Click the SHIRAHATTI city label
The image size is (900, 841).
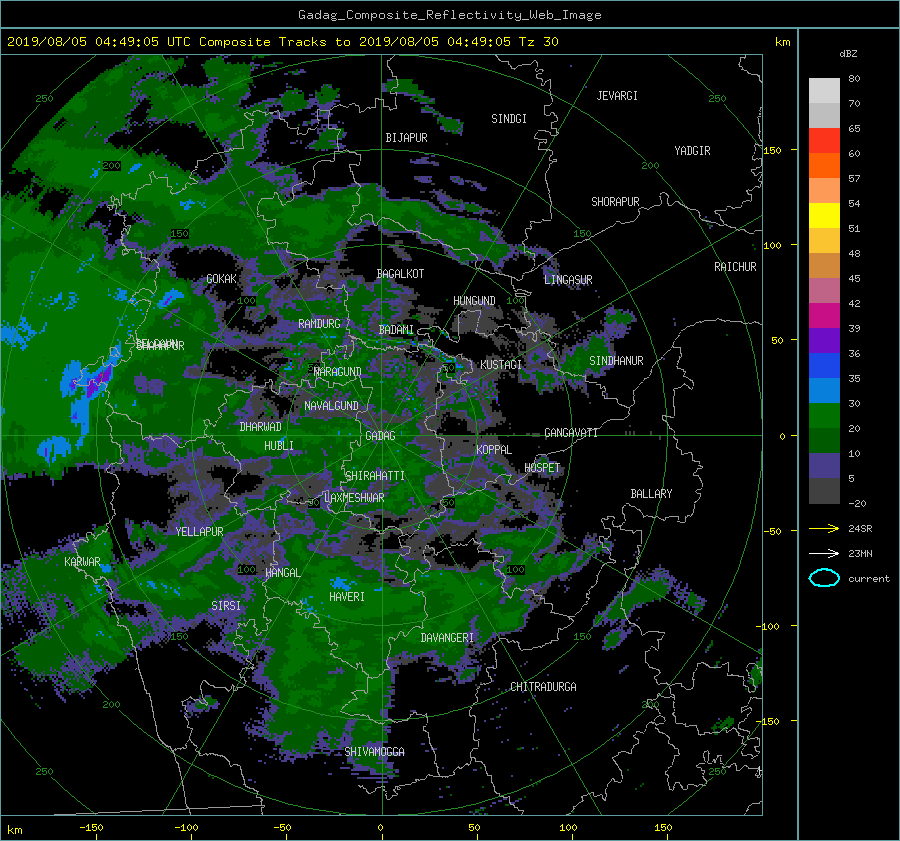click(x=375, y=475)
